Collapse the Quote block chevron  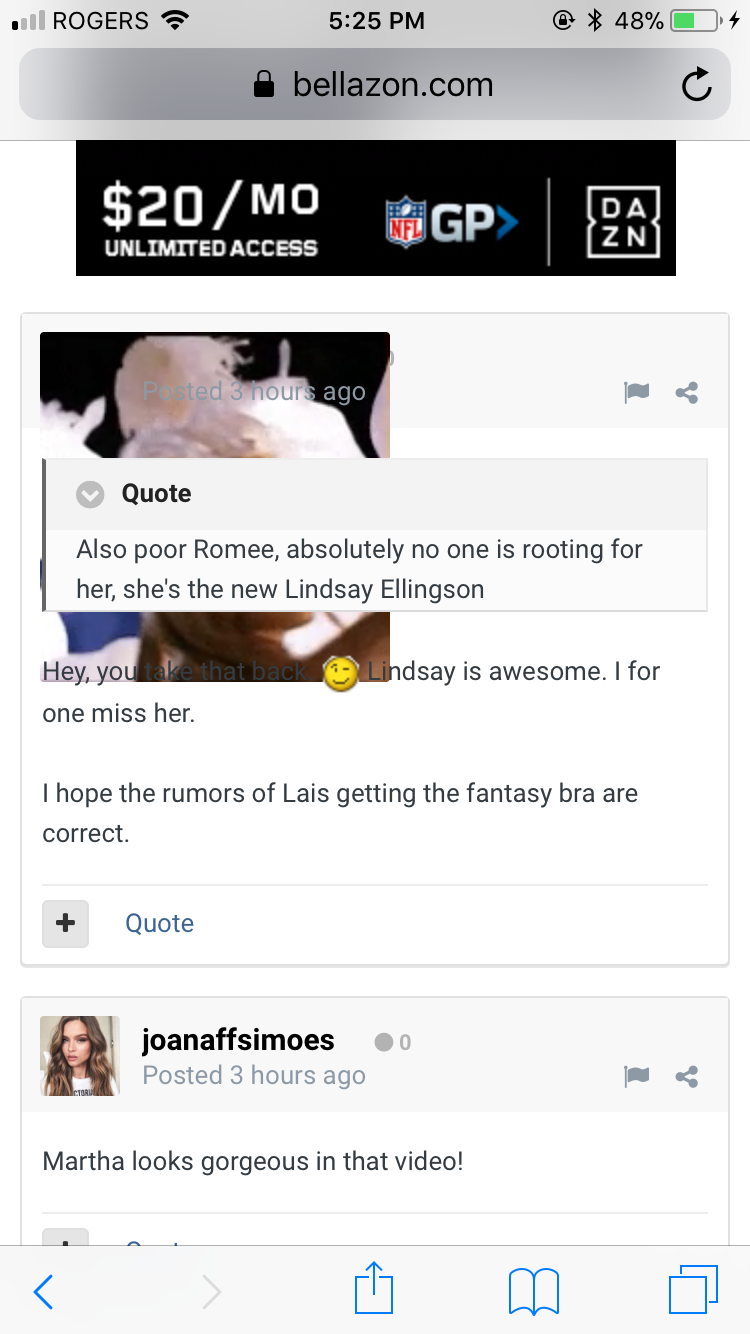(x=91, y=494)
